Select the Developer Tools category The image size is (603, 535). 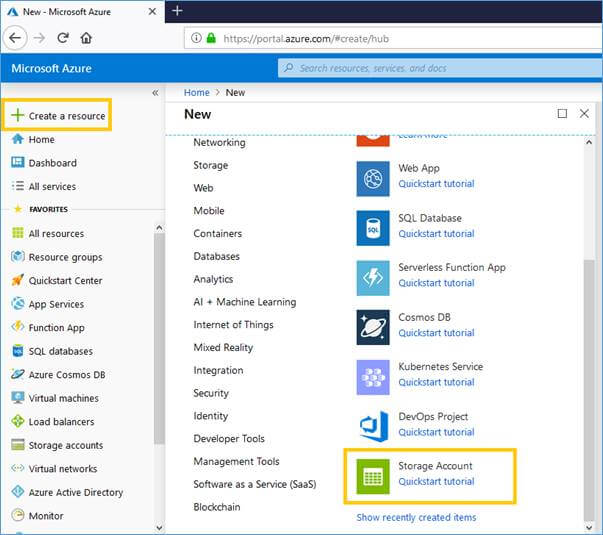(x=229, y=438)
